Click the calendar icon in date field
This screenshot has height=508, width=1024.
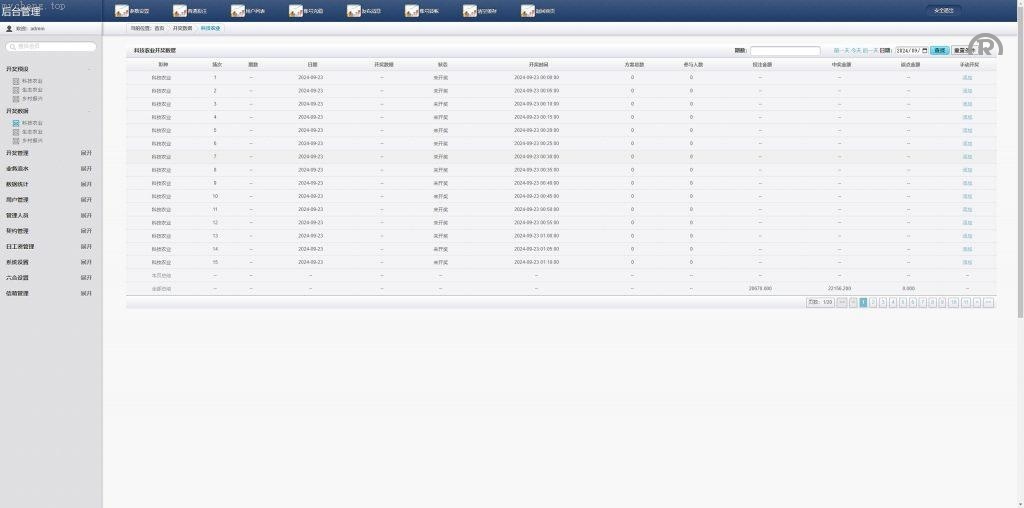(924, 50)
